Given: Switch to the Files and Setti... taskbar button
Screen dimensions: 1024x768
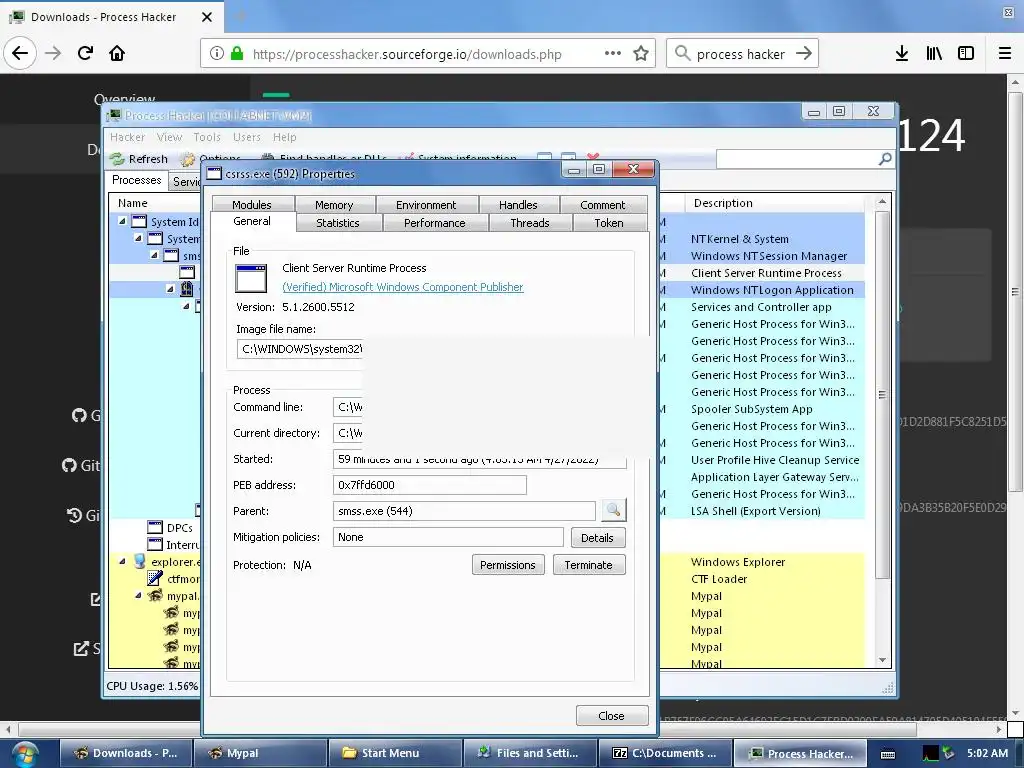Looking at the screenshot, I should tap(530, 753).
